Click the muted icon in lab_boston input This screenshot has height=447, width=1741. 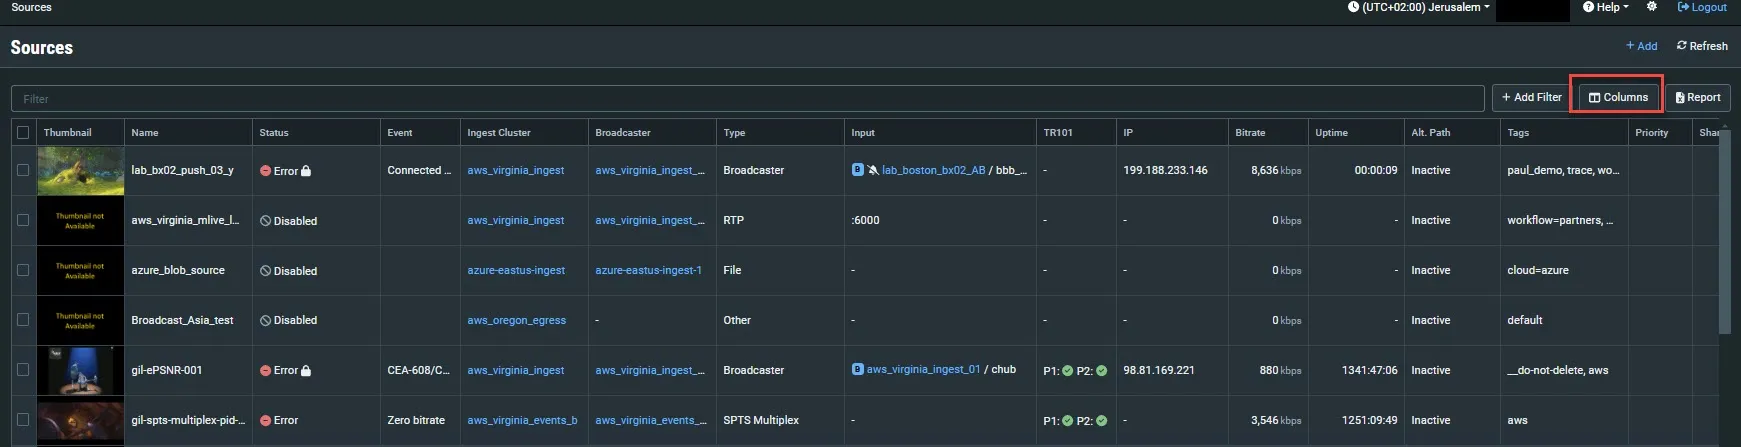[x=873, y=170]
